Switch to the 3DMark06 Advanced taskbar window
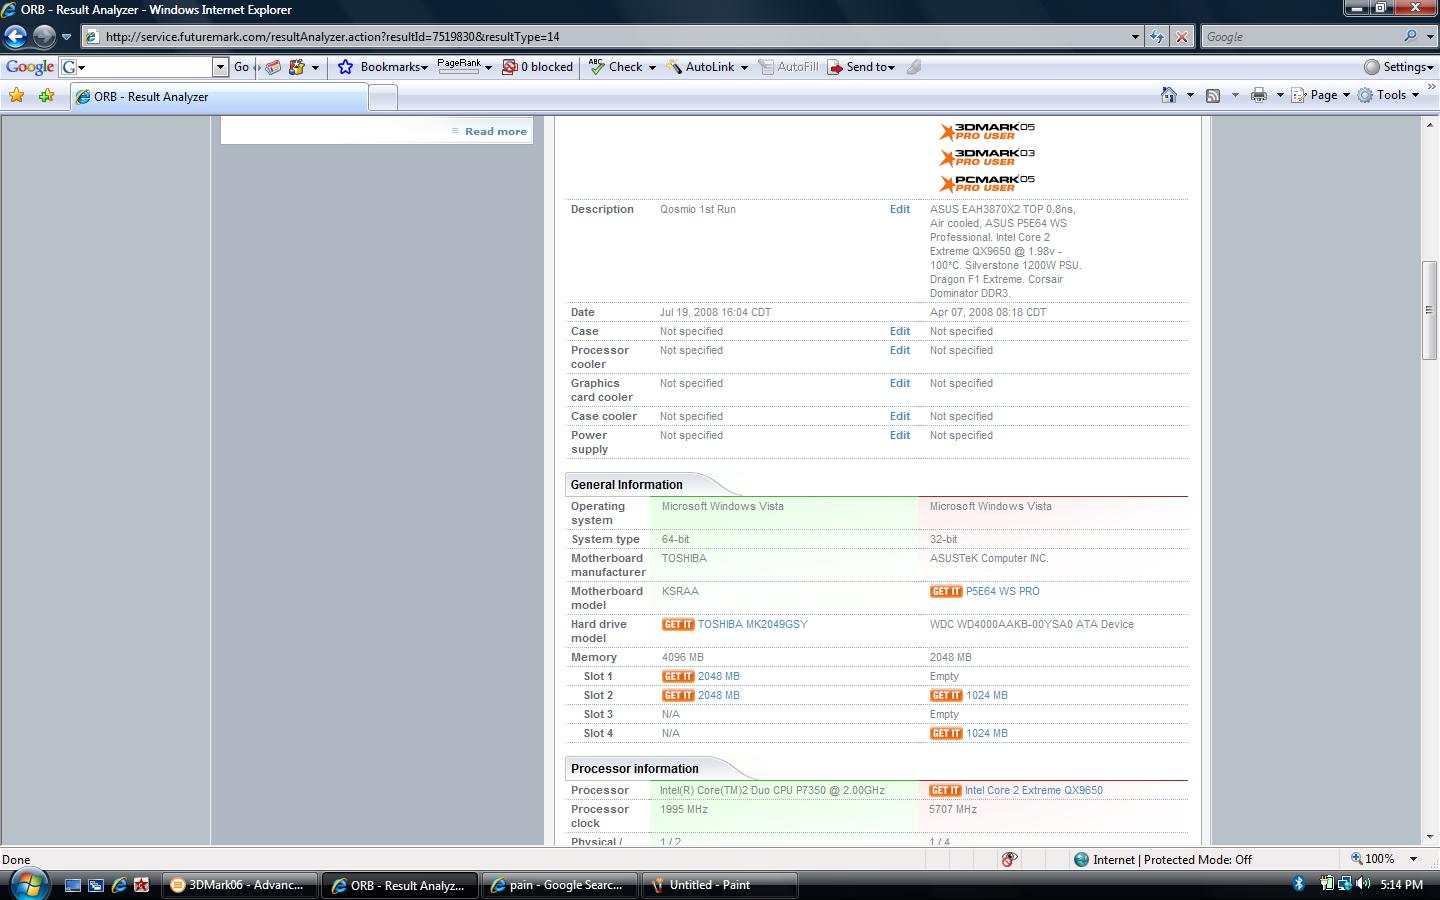Image resolution: width=1440 pixels, height=900 pixels. [238, 885]
